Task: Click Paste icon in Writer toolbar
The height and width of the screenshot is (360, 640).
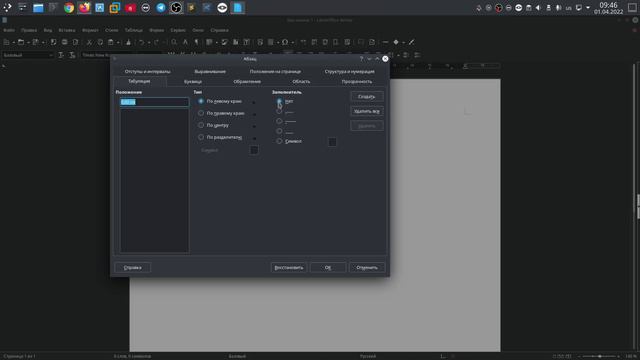Action: point(111,42)
